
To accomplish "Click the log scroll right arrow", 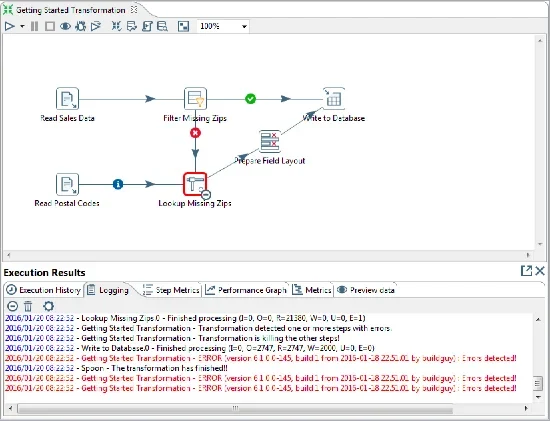I will pos(526,408).
